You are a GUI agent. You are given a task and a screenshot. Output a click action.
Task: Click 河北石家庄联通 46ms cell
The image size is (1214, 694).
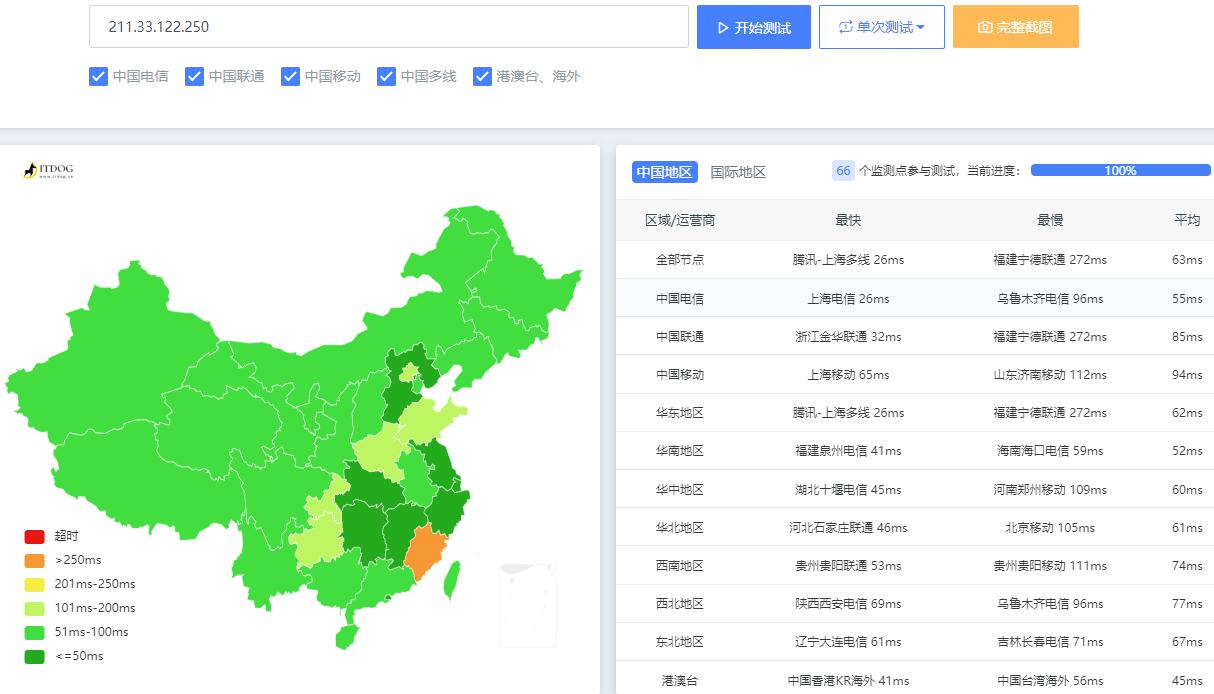(x=848, y=527)
